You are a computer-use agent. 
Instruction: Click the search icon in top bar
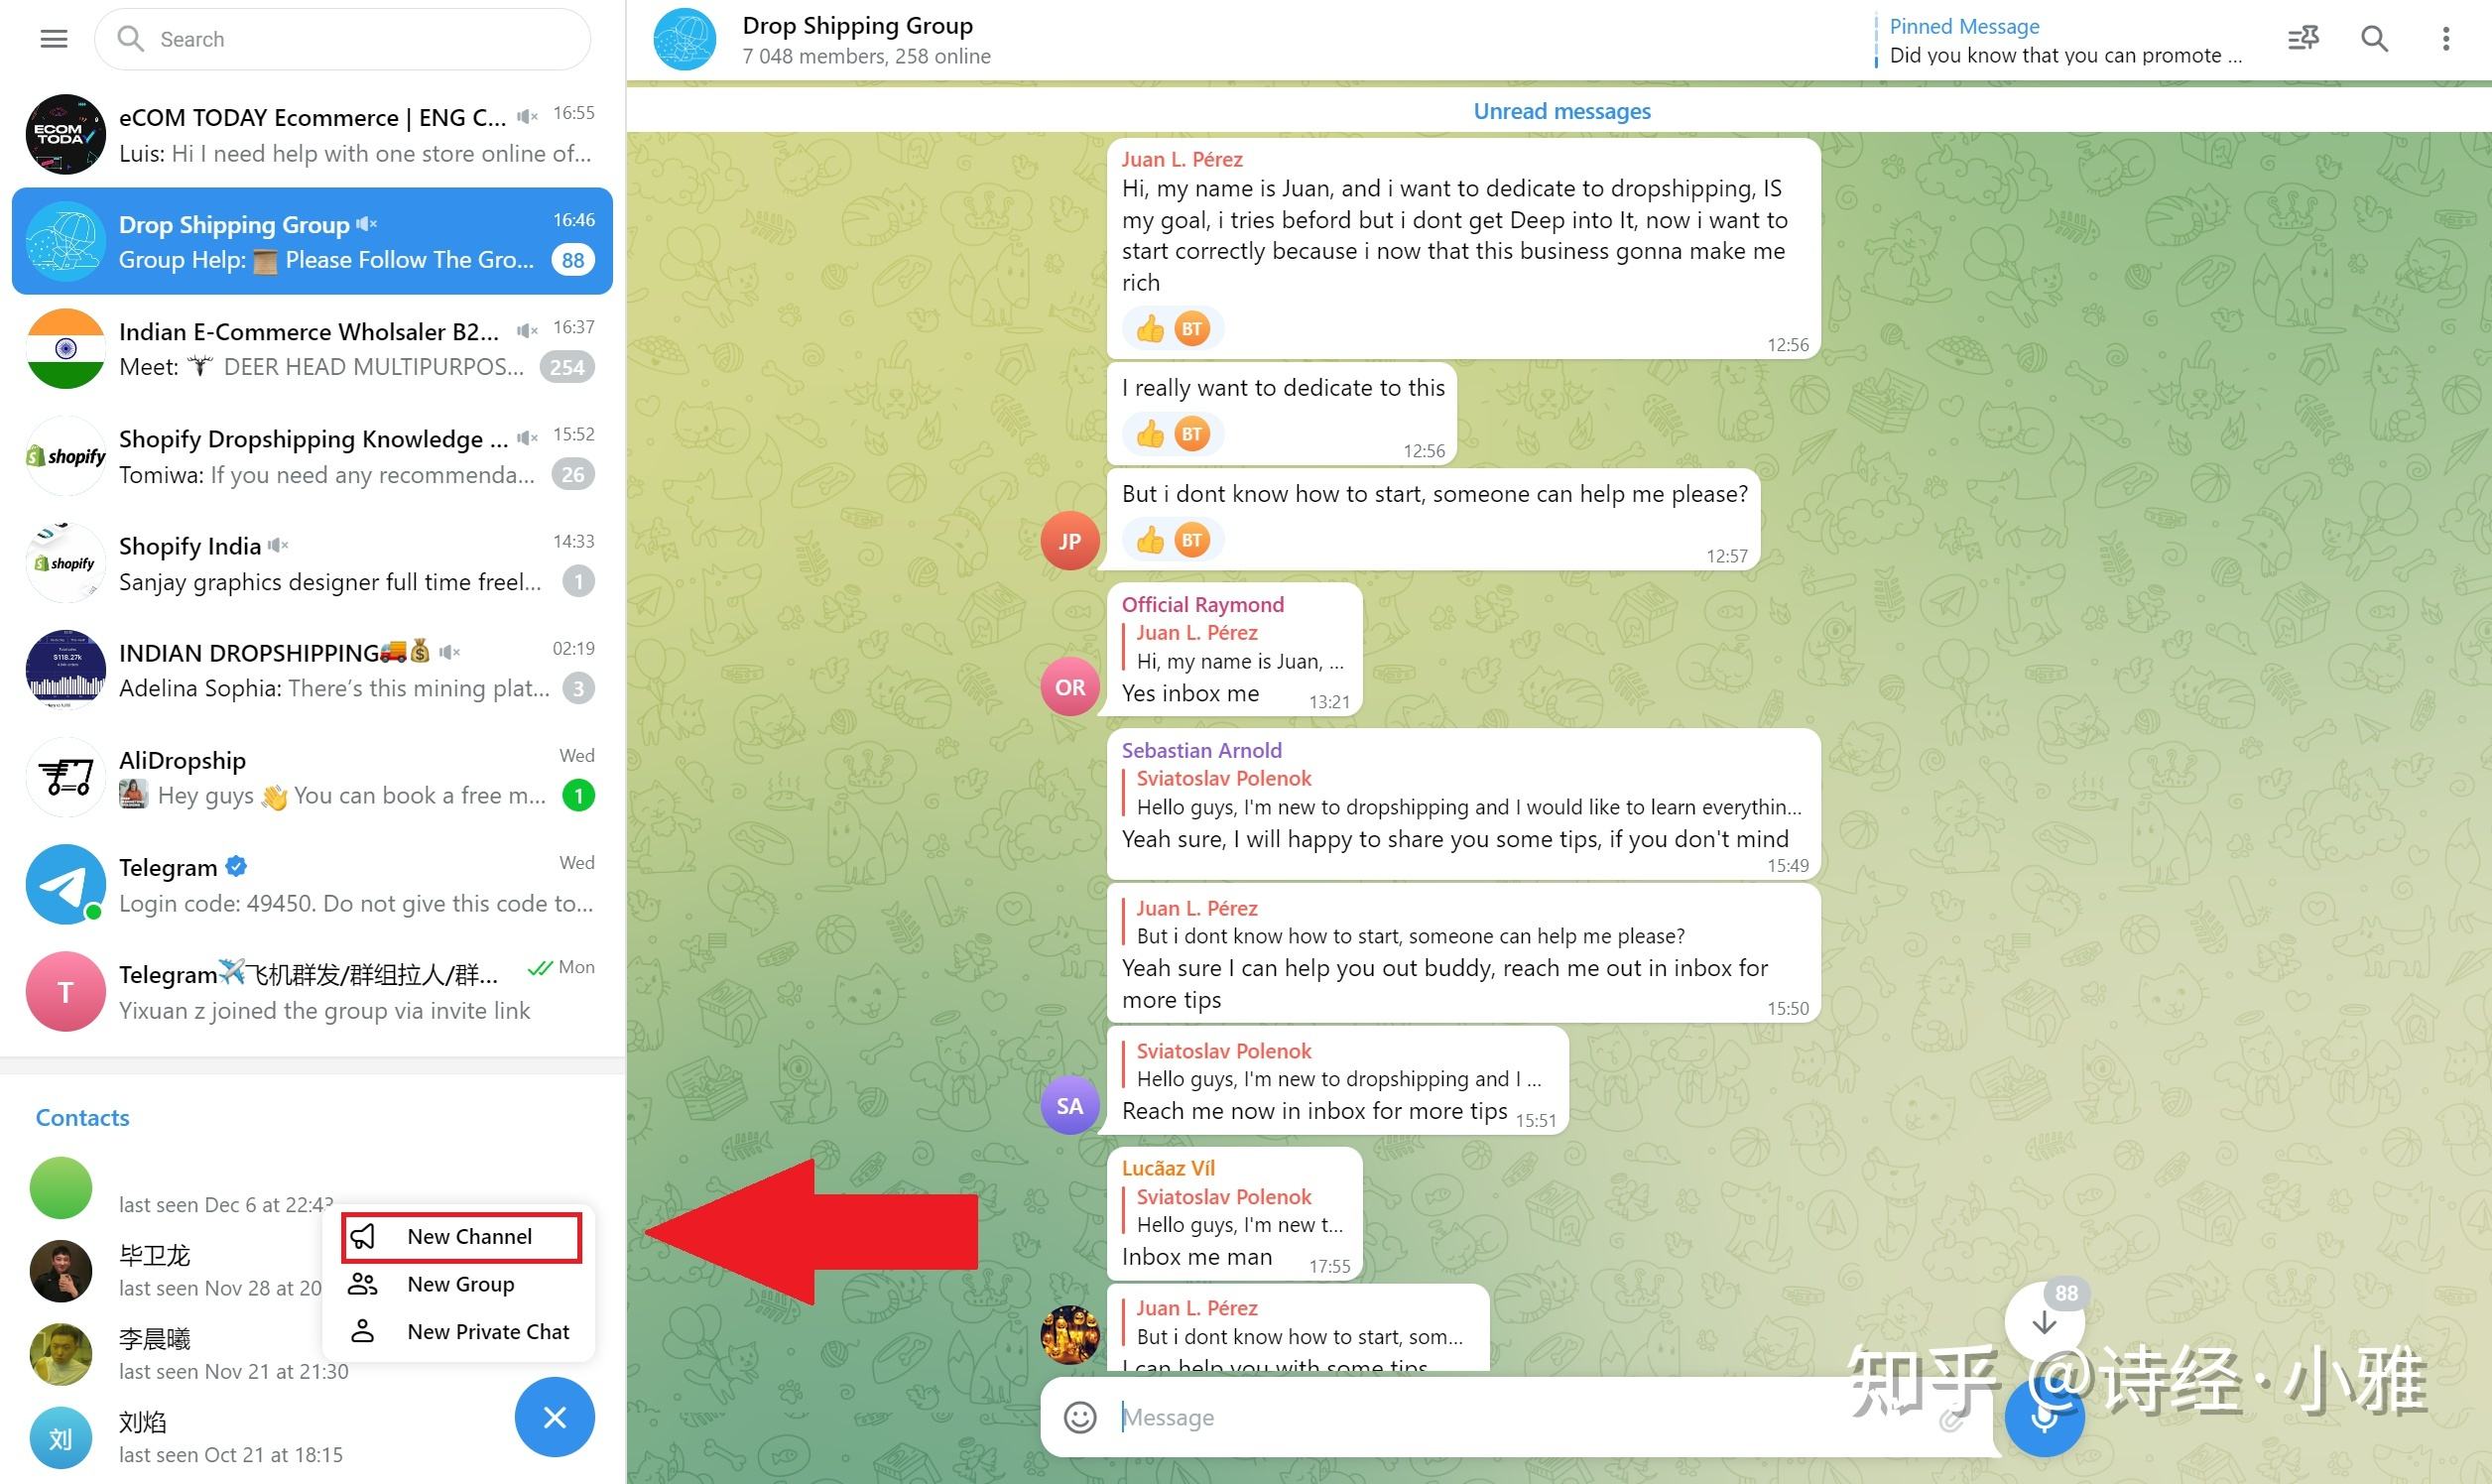[2377, 39]
